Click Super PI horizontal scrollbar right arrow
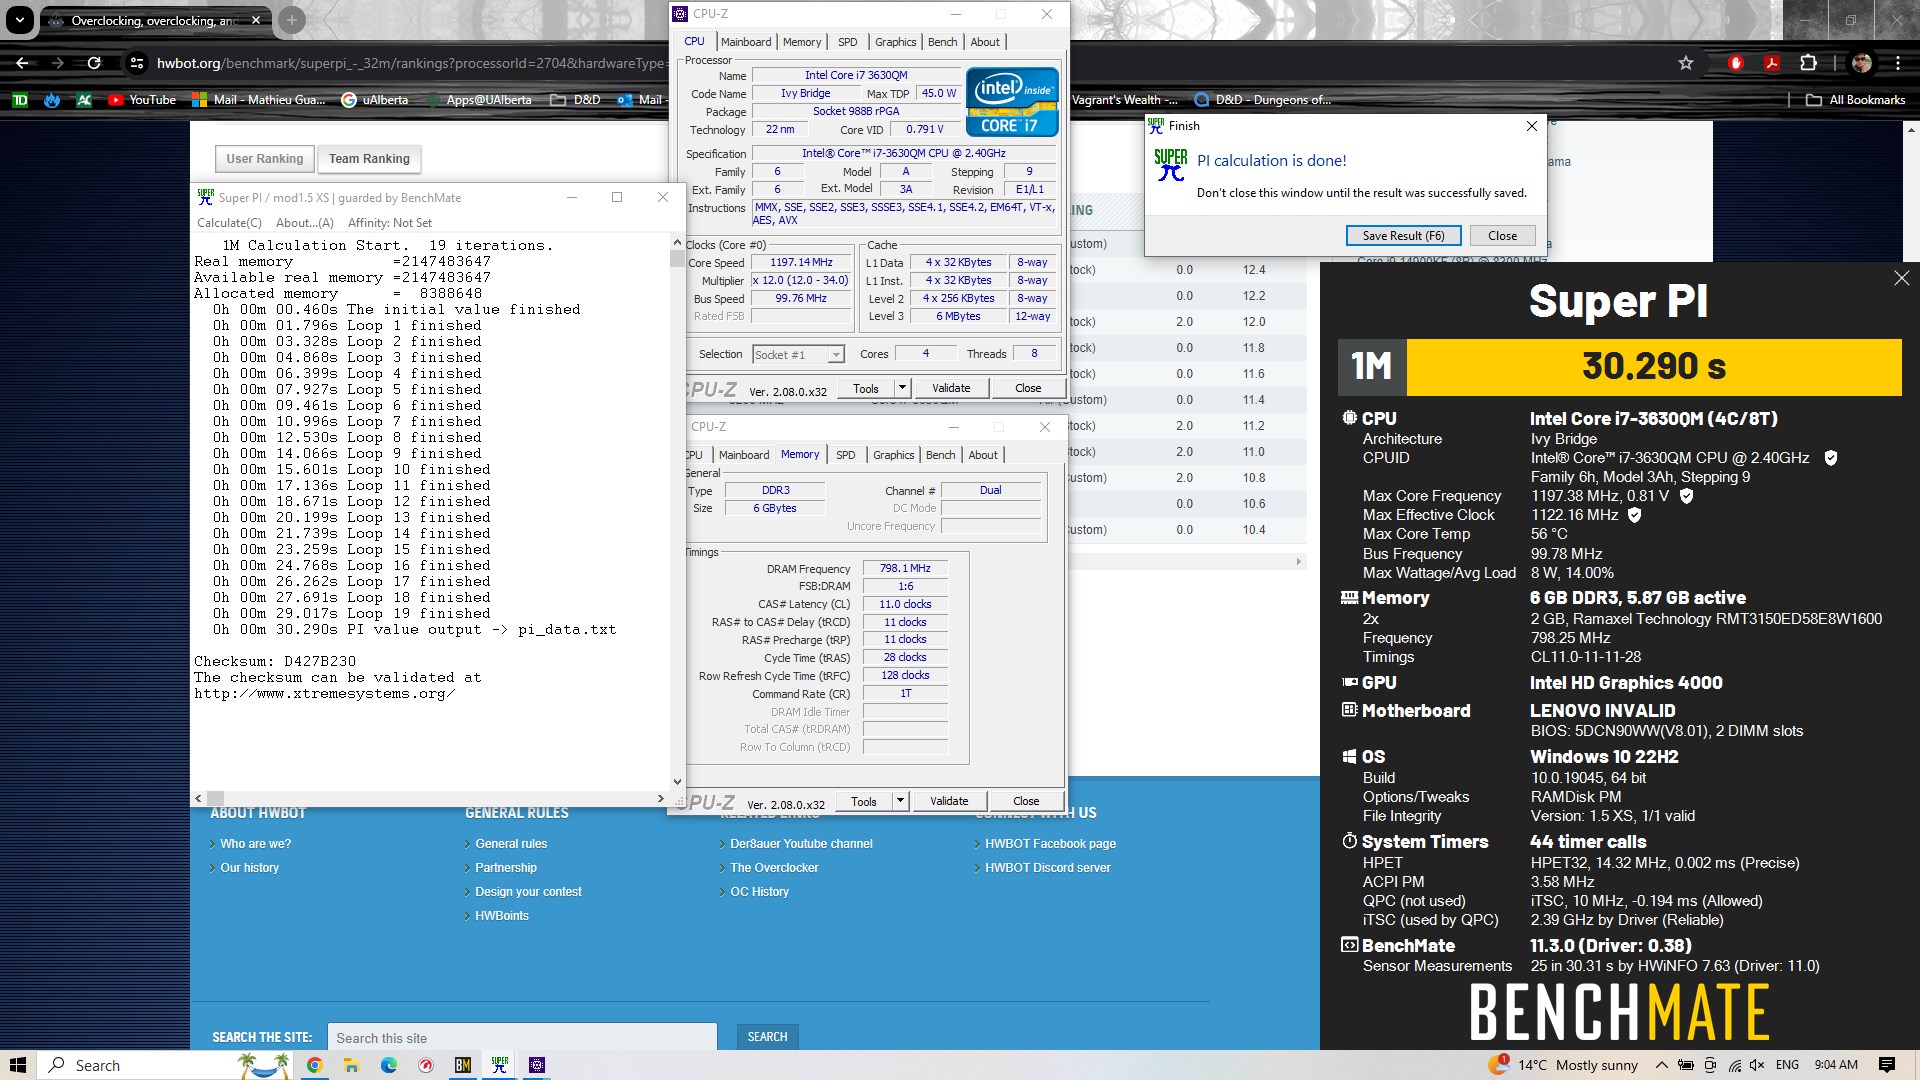 point(660,798)
